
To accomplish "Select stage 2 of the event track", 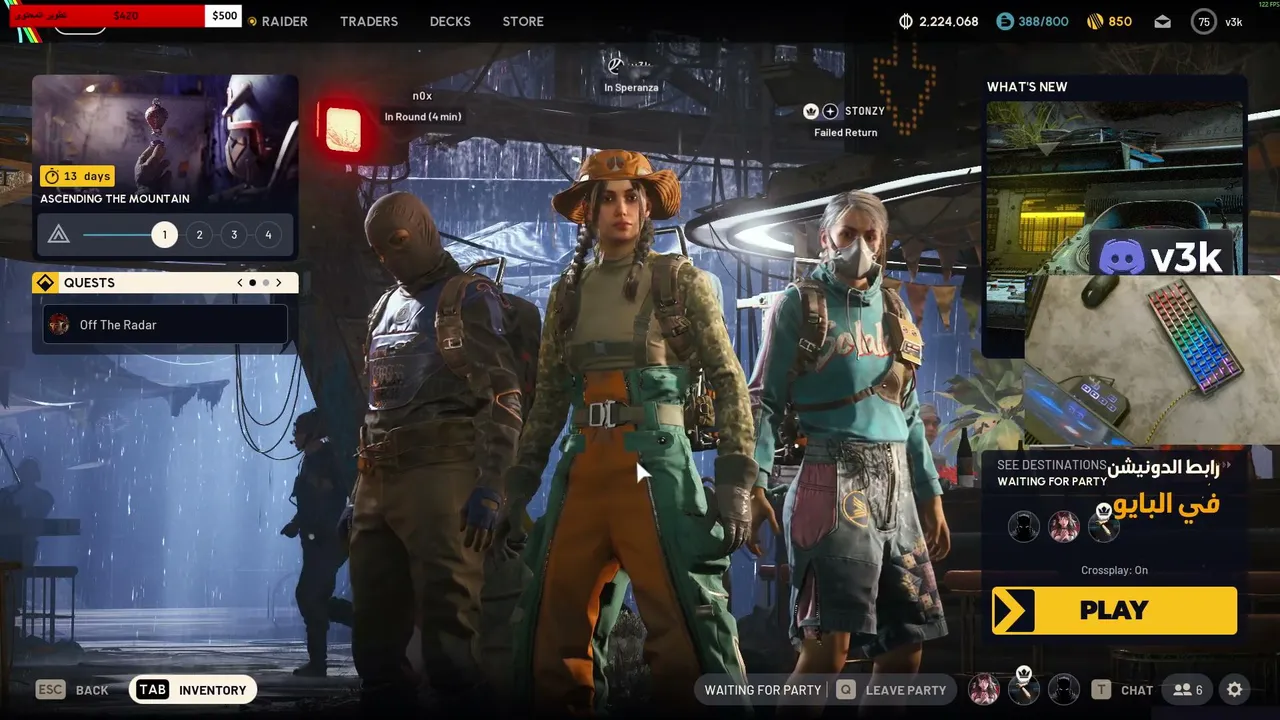I will pyautogui.click(x=199, y=235).
